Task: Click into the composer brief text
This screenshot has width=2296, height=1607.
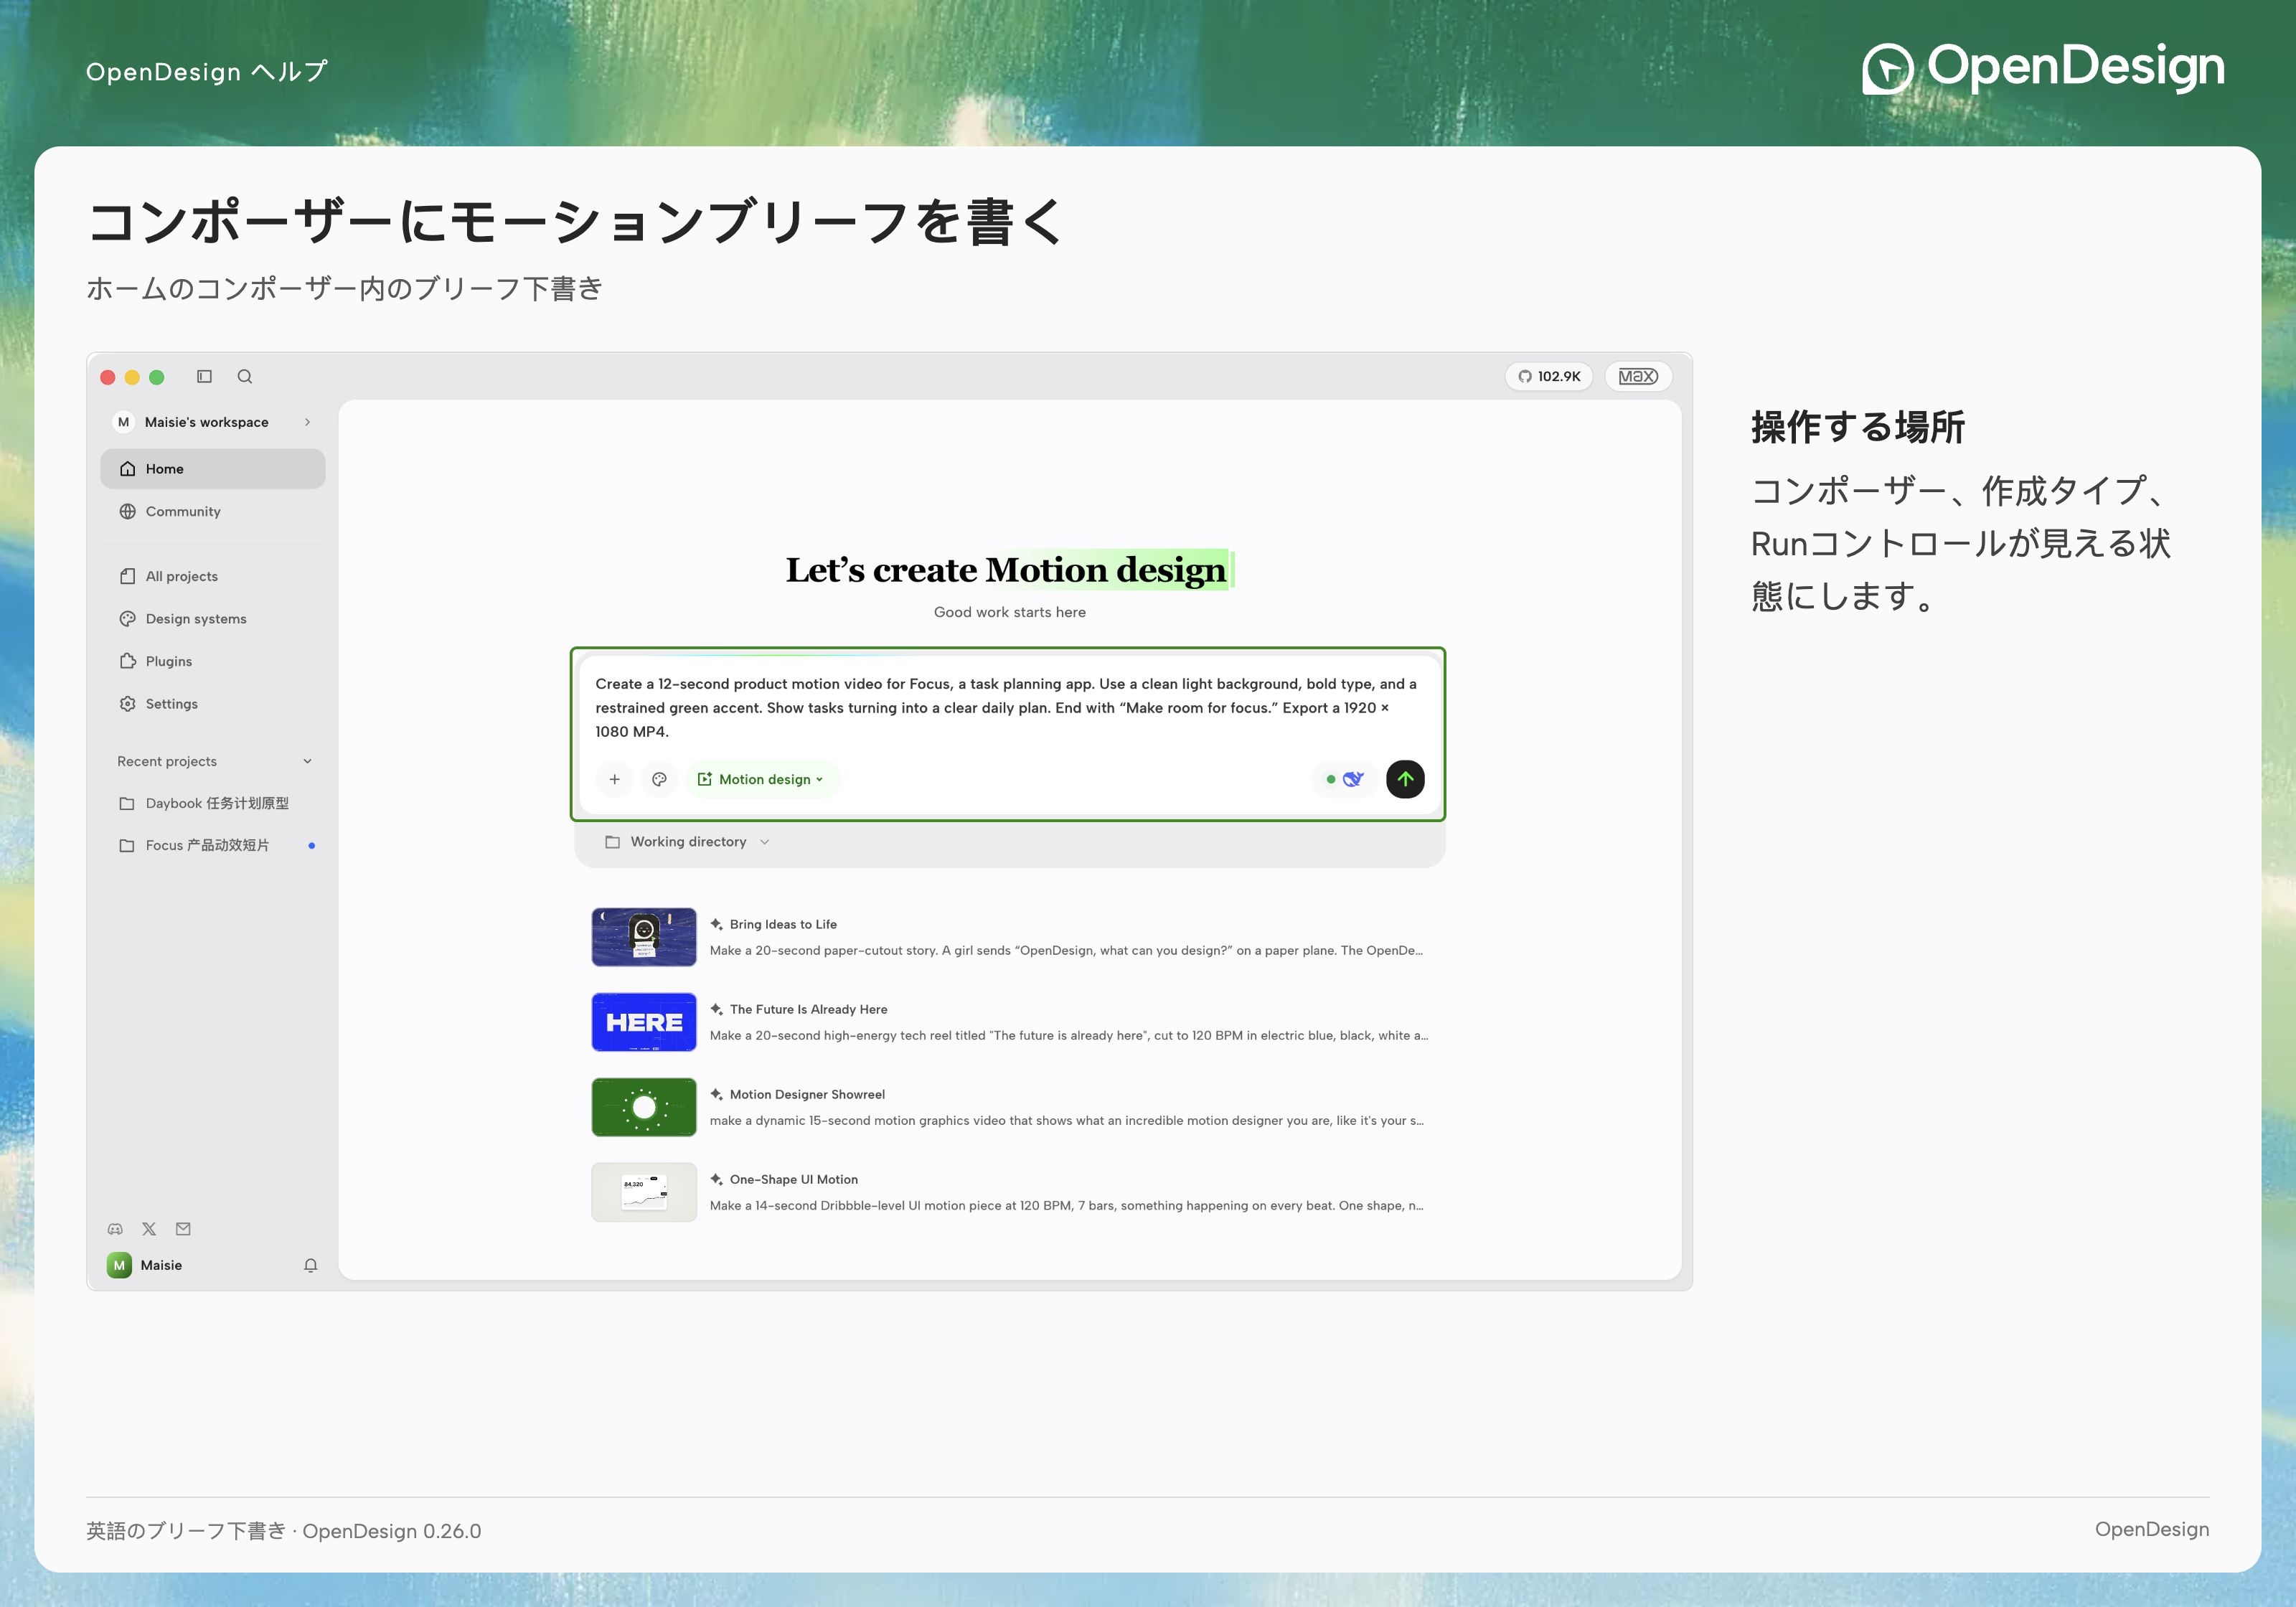Action: click(1007, 708)
